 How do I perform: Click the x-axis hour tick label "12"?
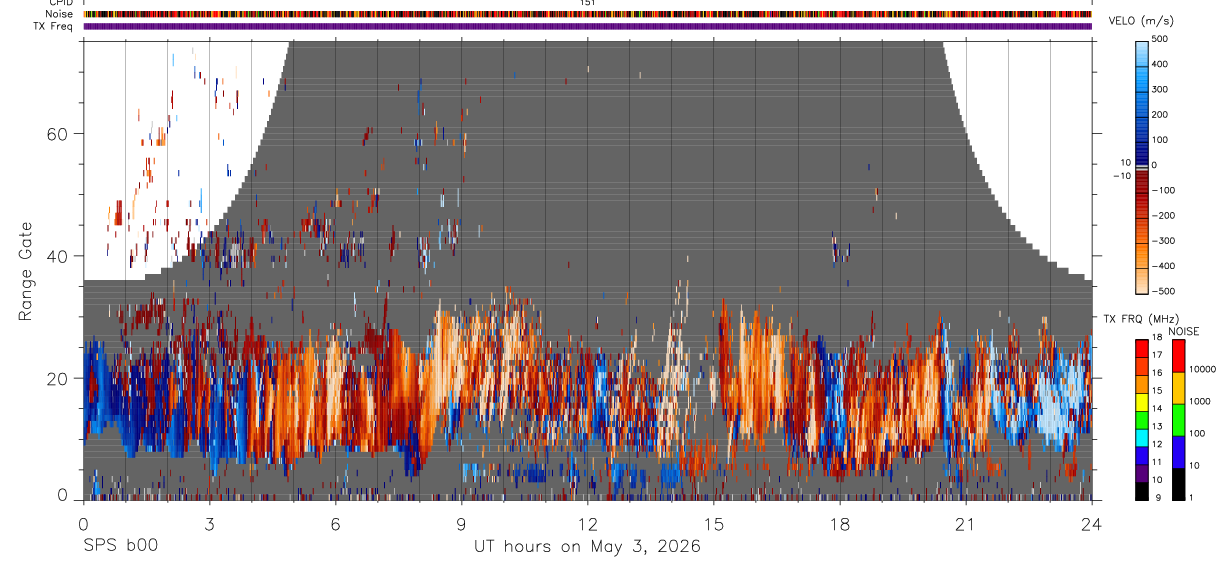point(587,522)
